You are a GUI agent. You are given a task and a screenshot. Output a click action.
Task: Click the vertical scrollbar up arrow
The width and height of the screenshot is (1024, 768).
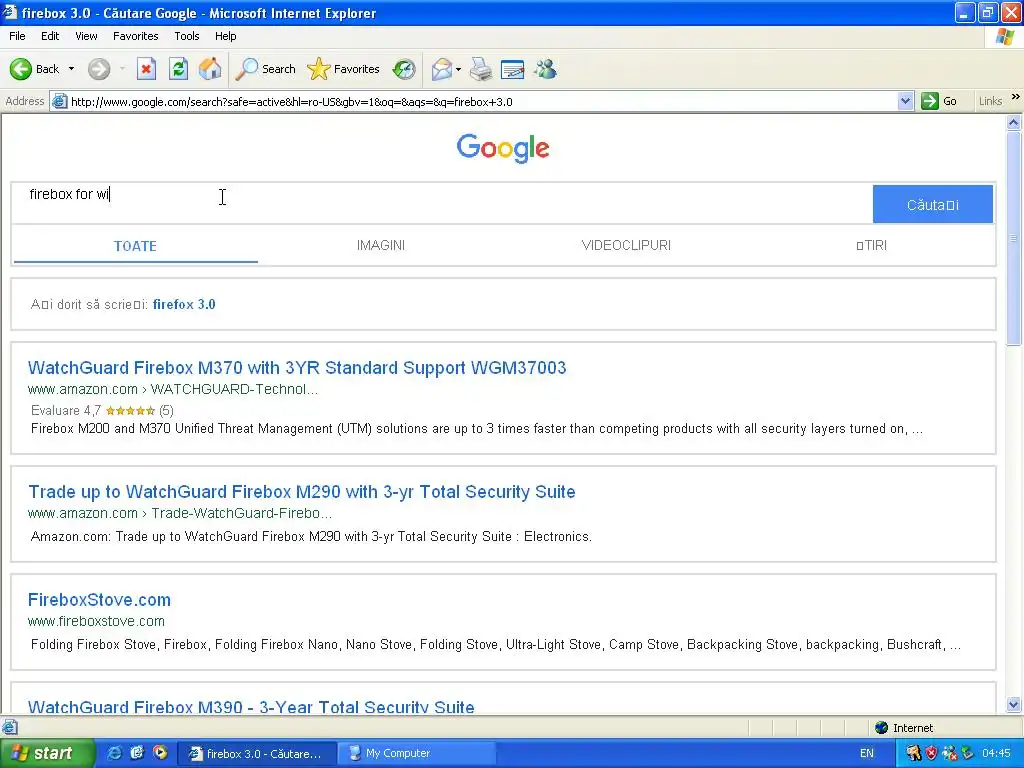[x=1014, y=123]
